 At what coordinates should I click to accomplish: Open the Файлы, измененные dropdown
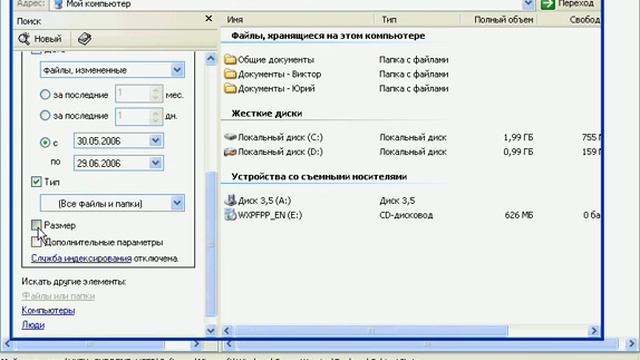(177, 70)
